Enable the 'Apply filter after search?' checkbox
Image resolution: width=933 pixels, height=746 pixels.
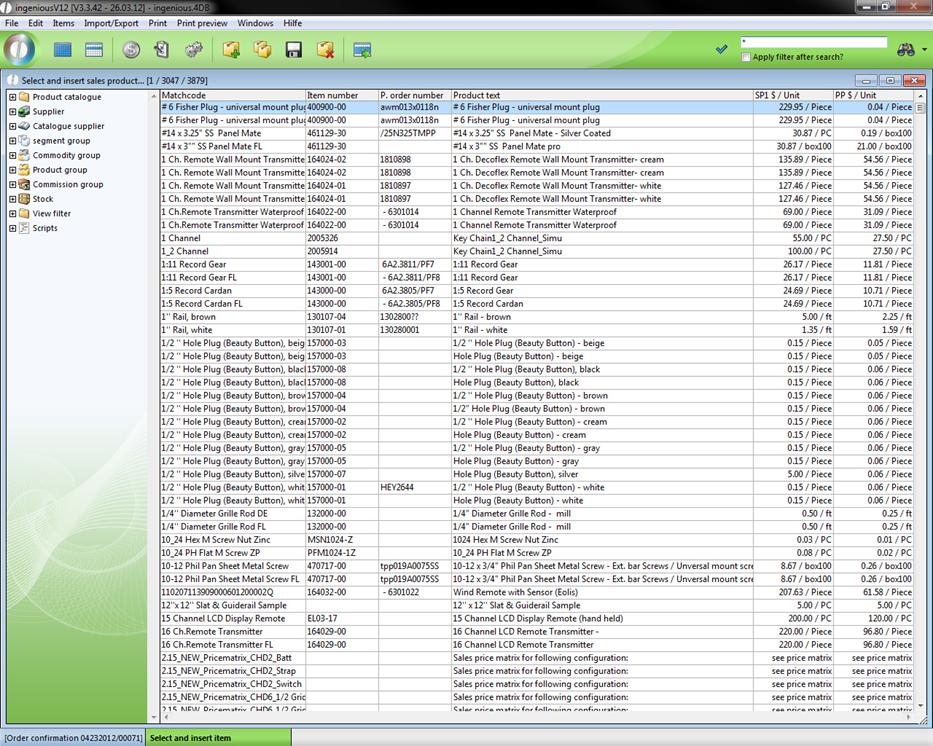[746, 57]
